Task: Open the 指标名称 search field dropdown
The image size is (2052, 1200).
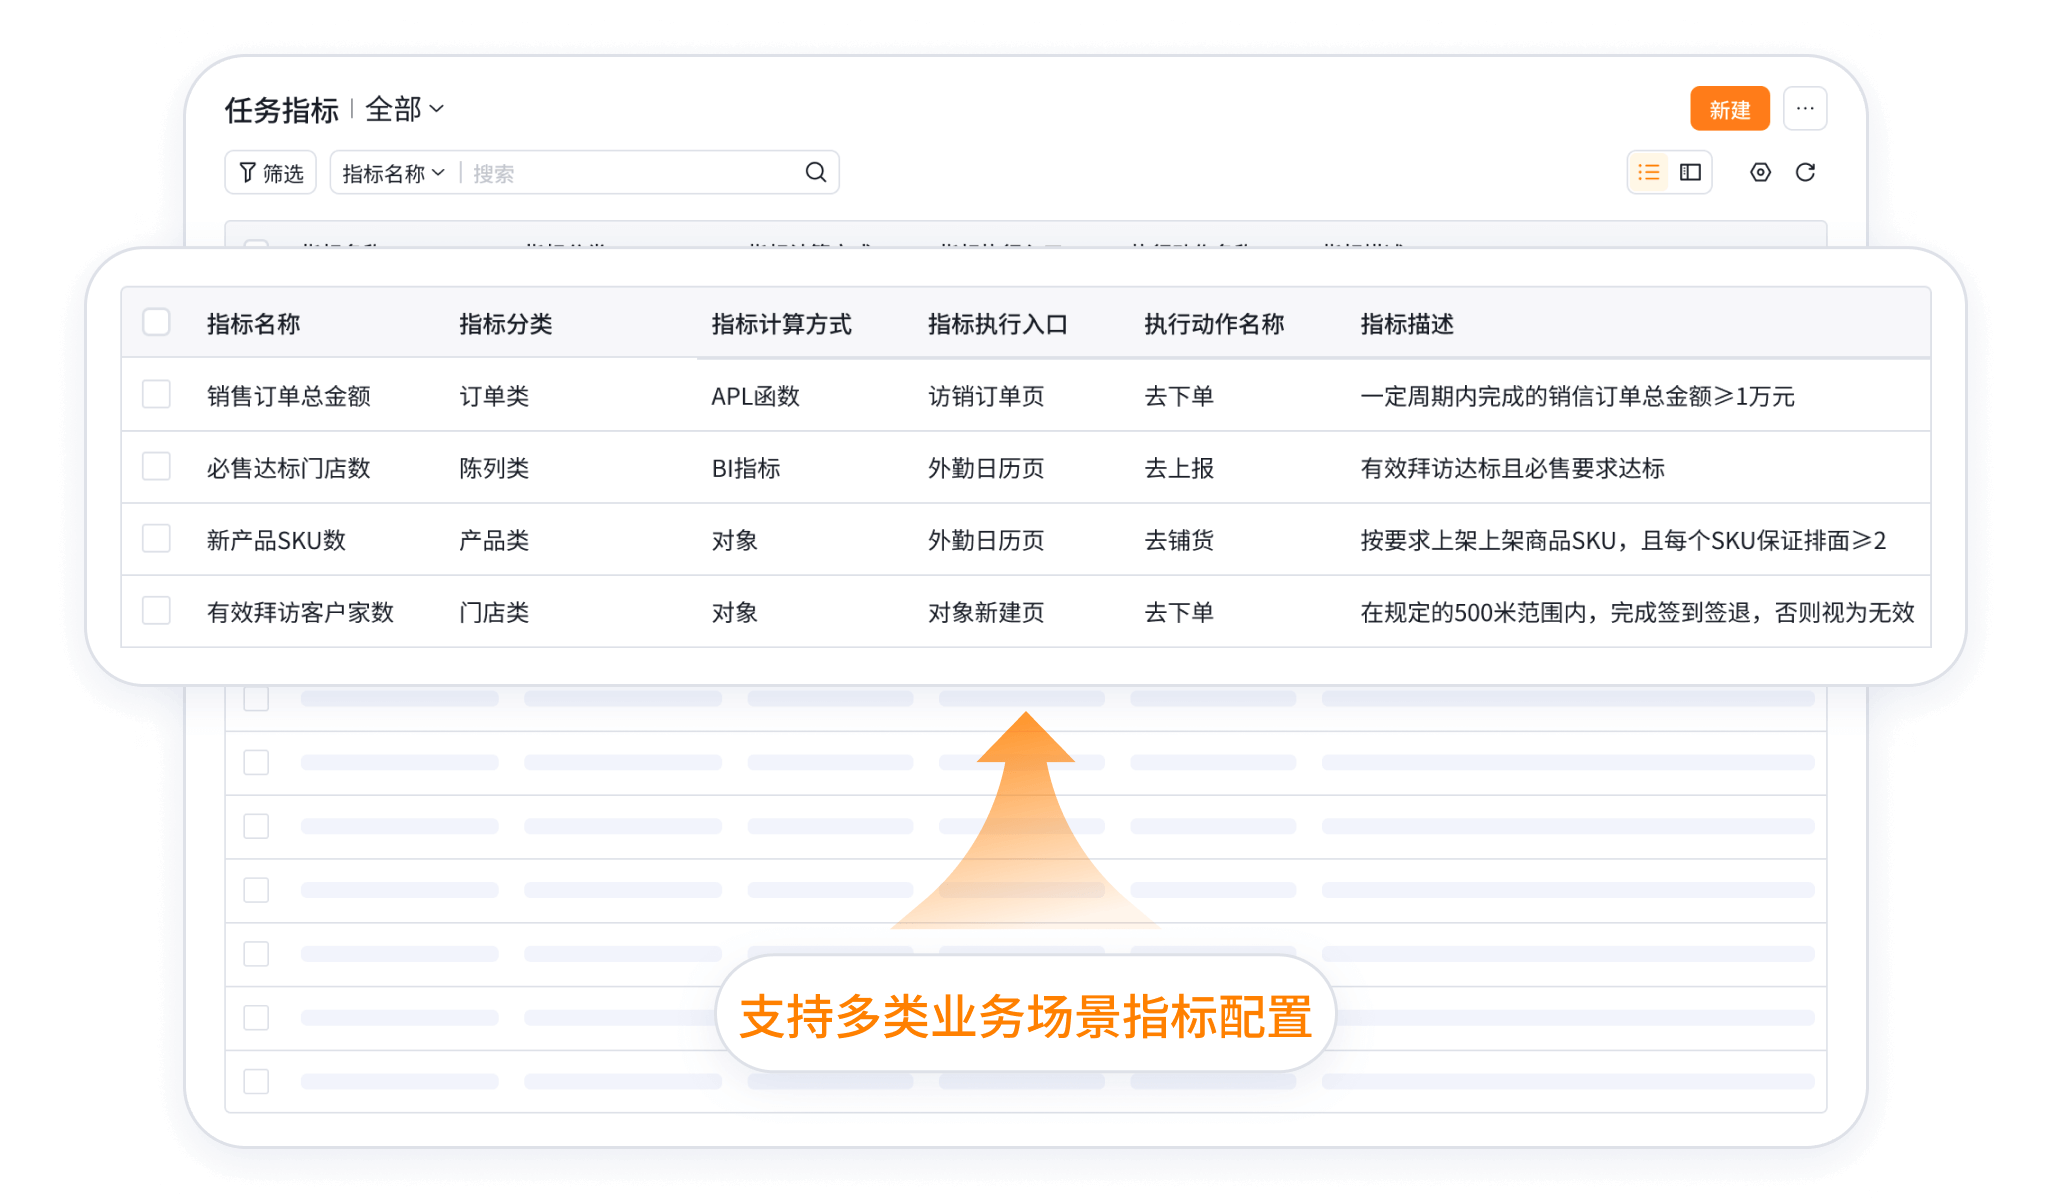Action: click(x=393, y=173)
